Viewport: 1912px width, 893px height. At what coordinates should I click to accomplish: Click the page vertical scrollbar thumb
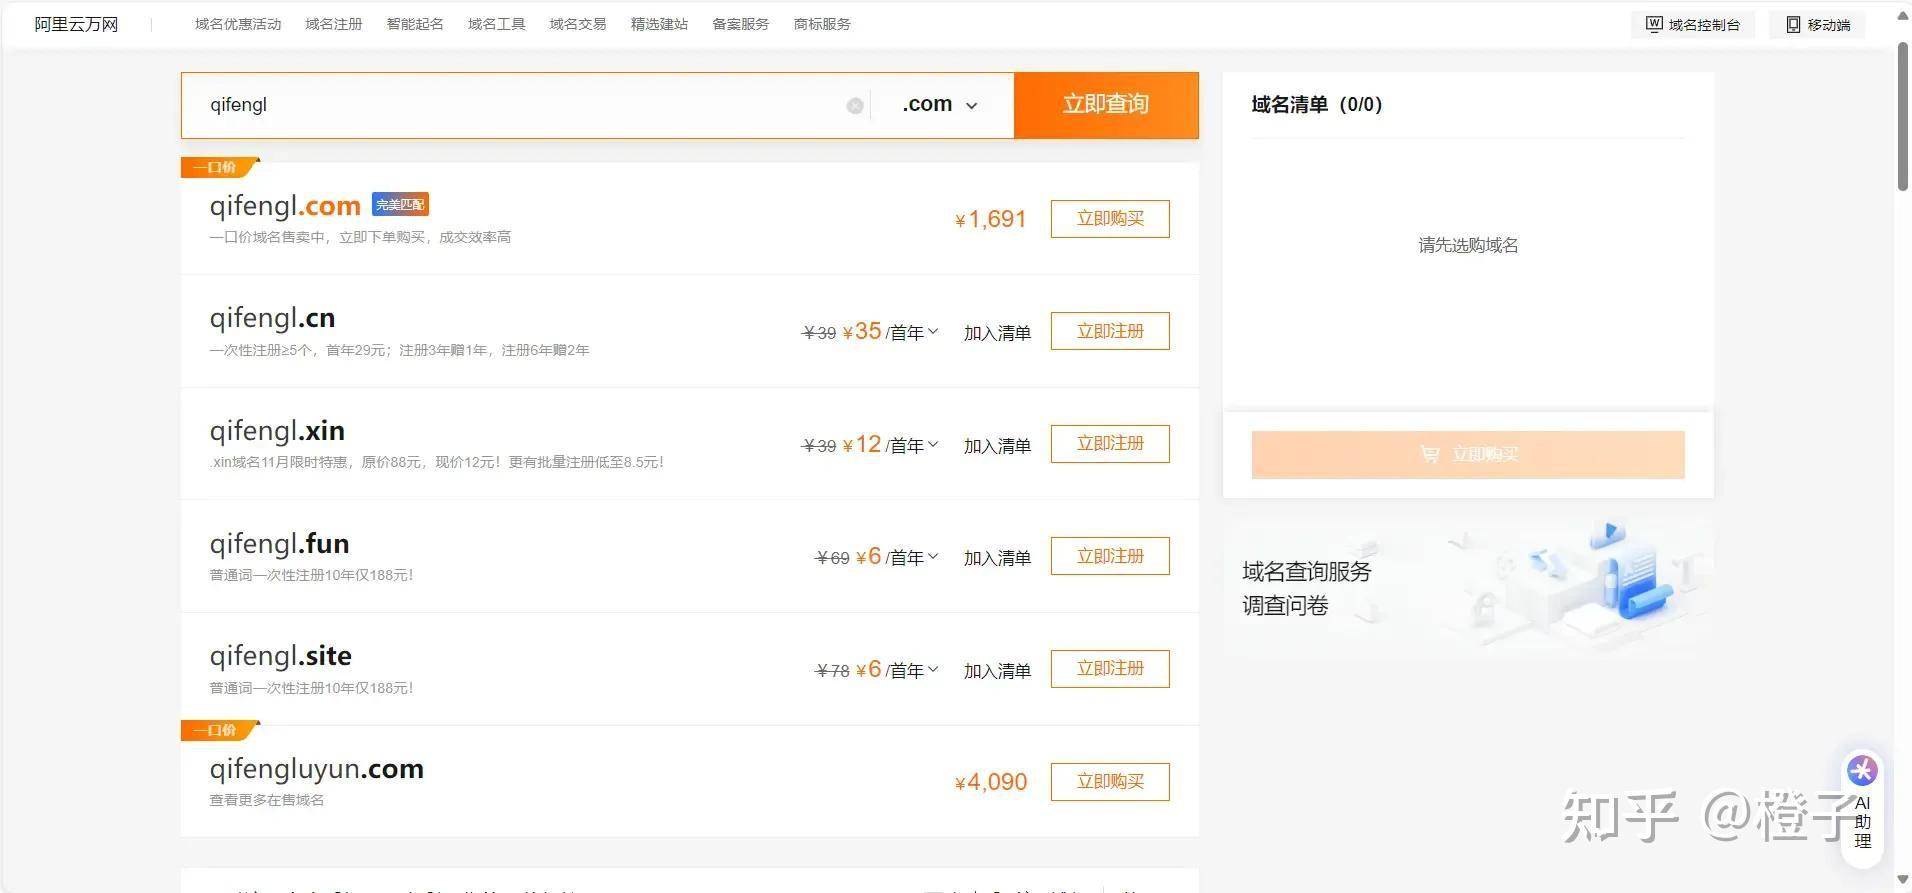[1903, 117]
